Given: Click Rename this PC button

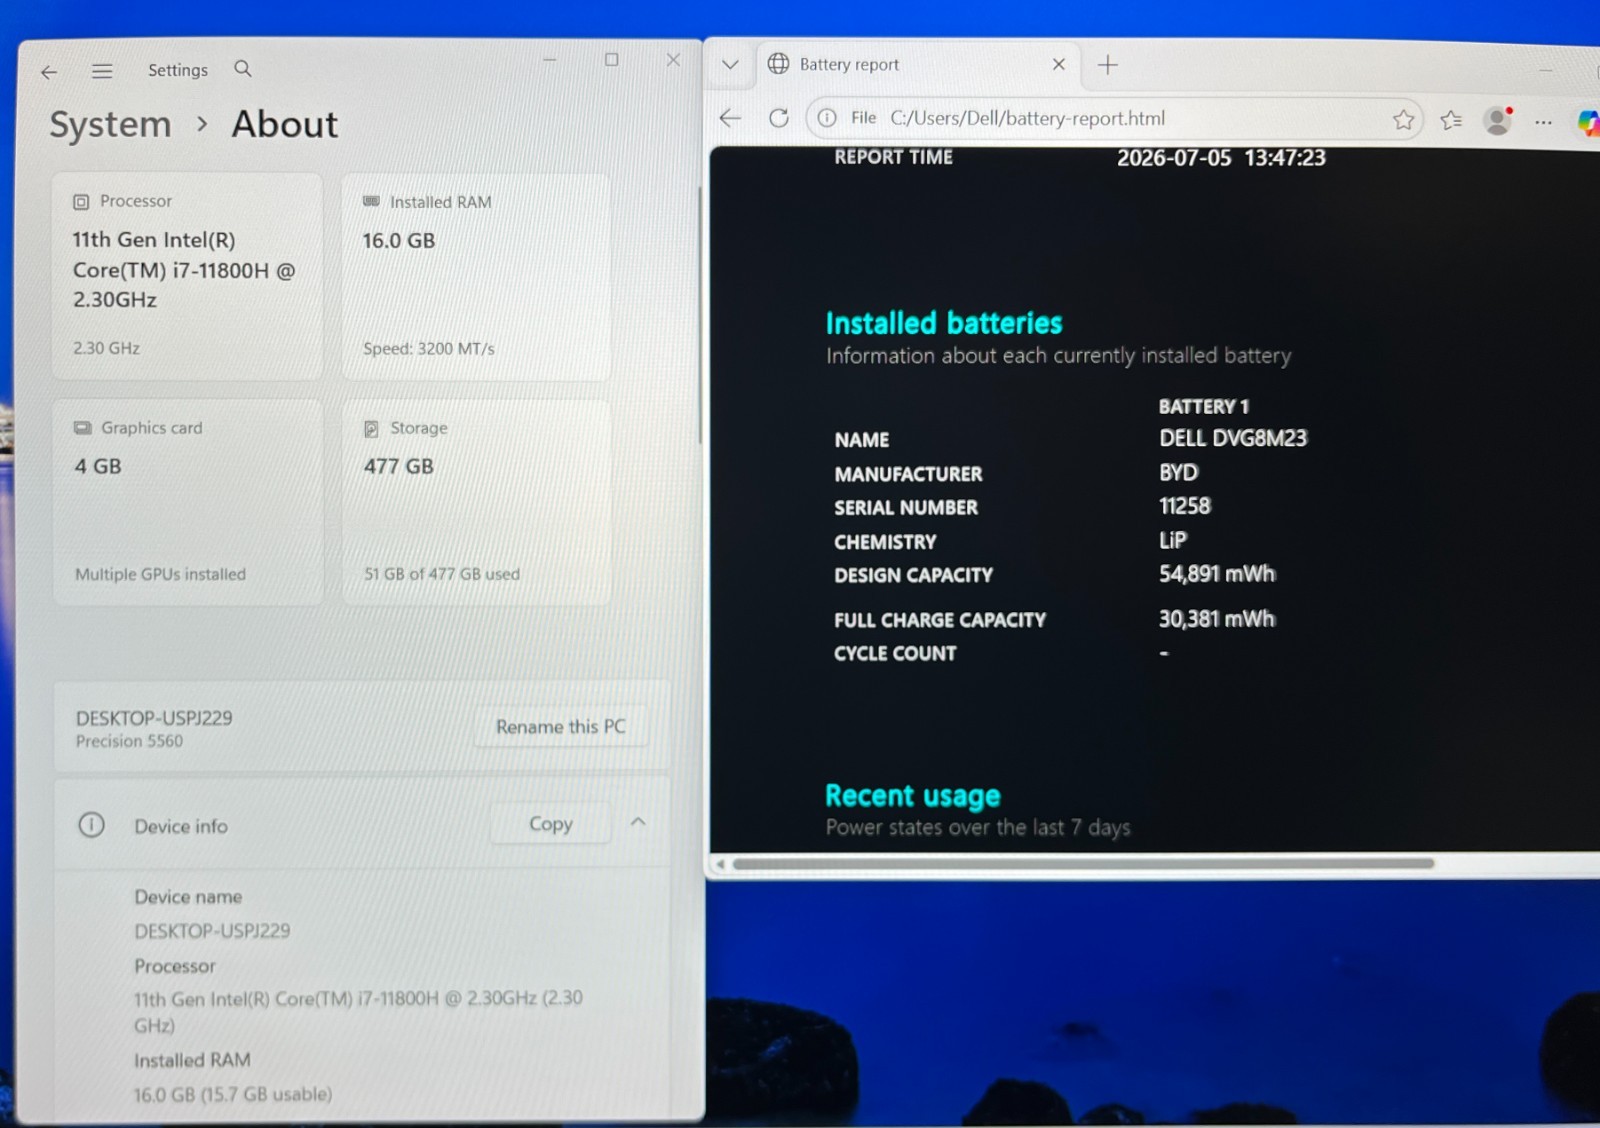Looking at the screenshot, I should [561, 727].
